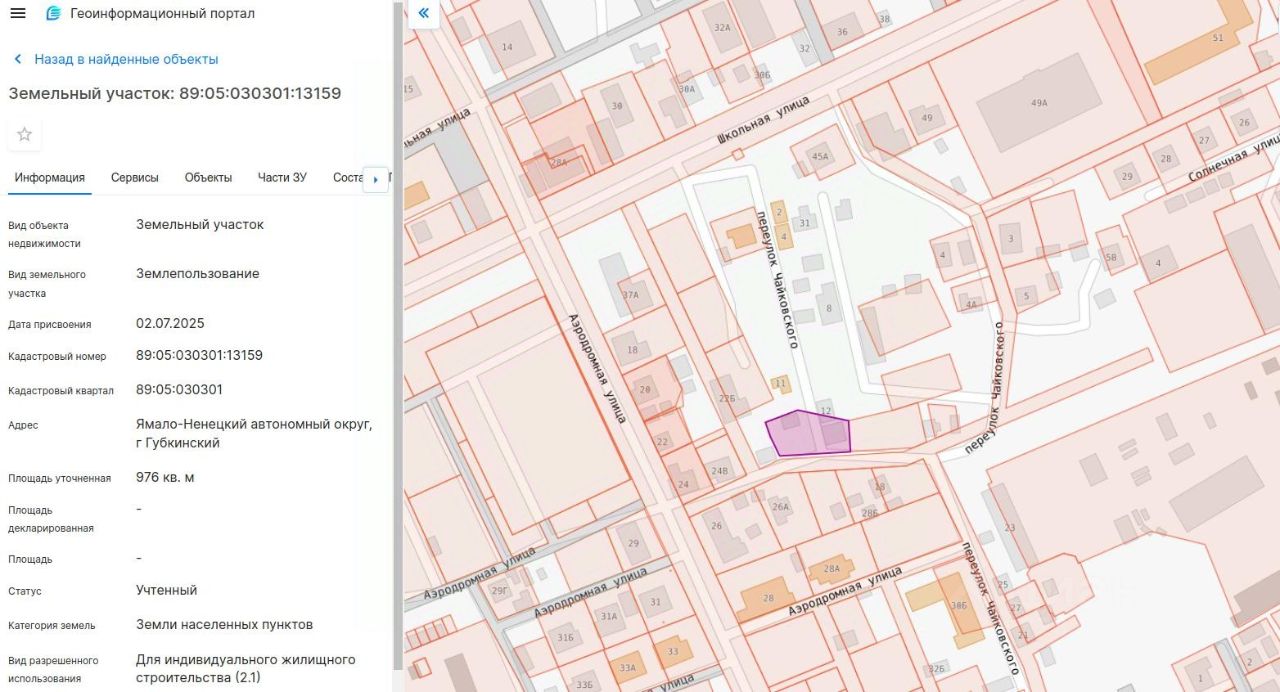This screenshot has height=692, width=1280.
Task: Click building 23 on the map
Action: coord(1009,527)
